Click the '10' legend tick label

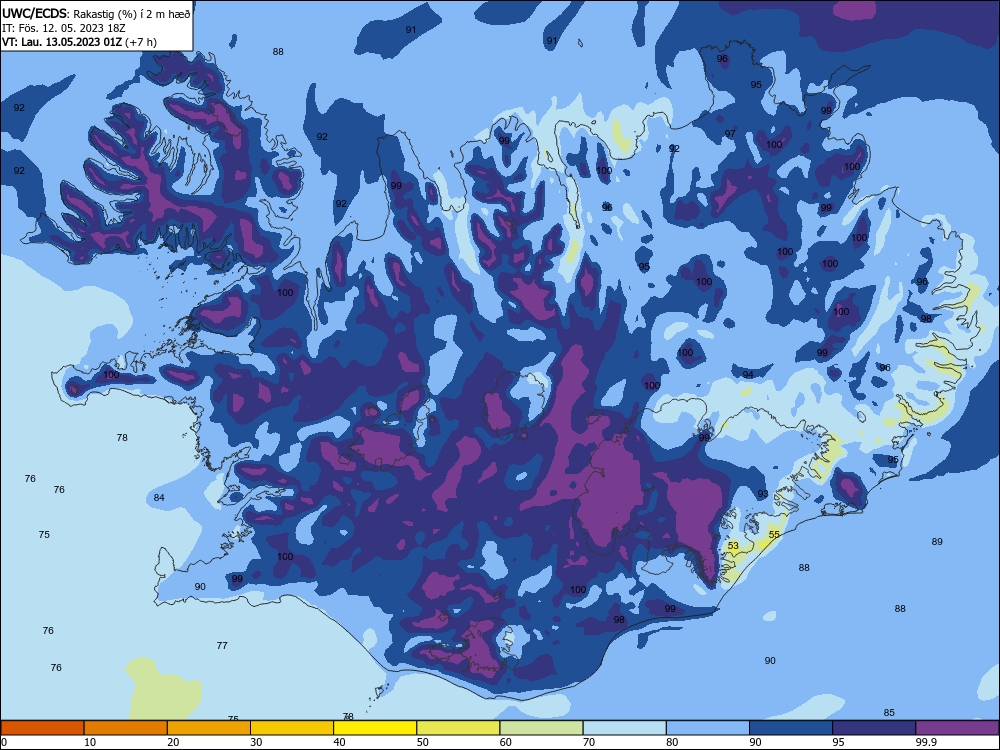90,742
